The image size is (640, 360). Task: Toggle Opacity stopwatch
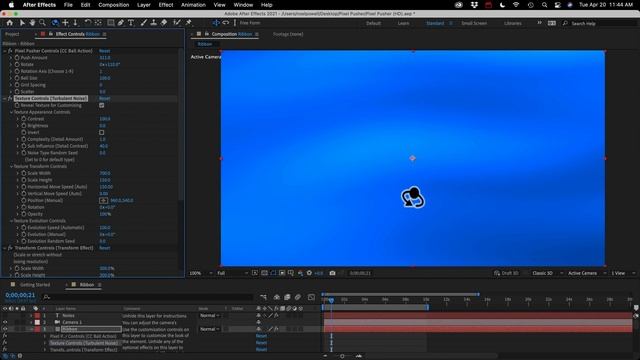(x=24, y=214)
